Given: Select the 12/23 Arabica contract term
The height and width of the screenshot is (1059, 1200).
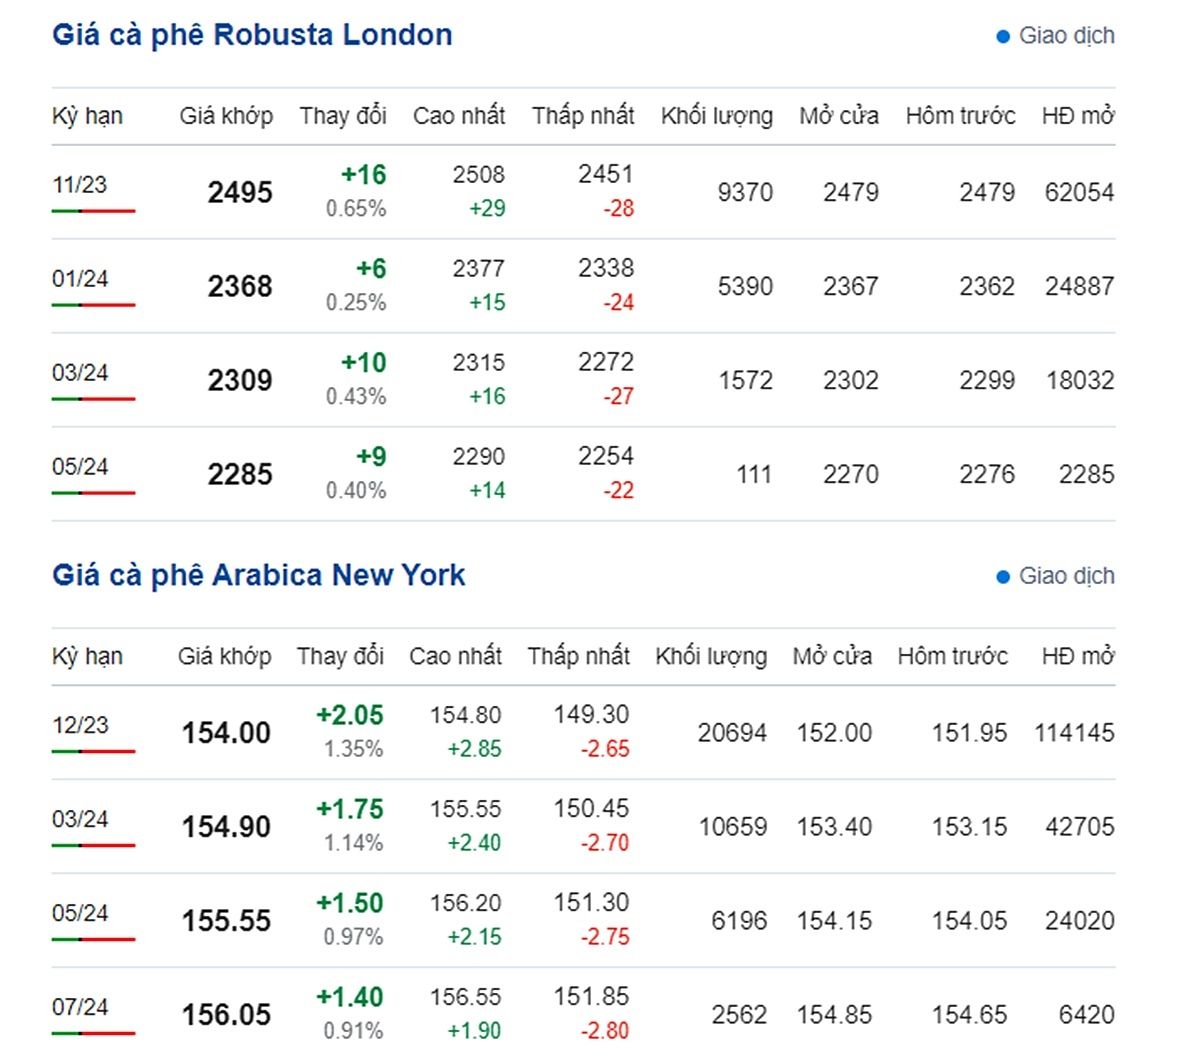Looking at the screenshot, I should [x=80, y=725].
